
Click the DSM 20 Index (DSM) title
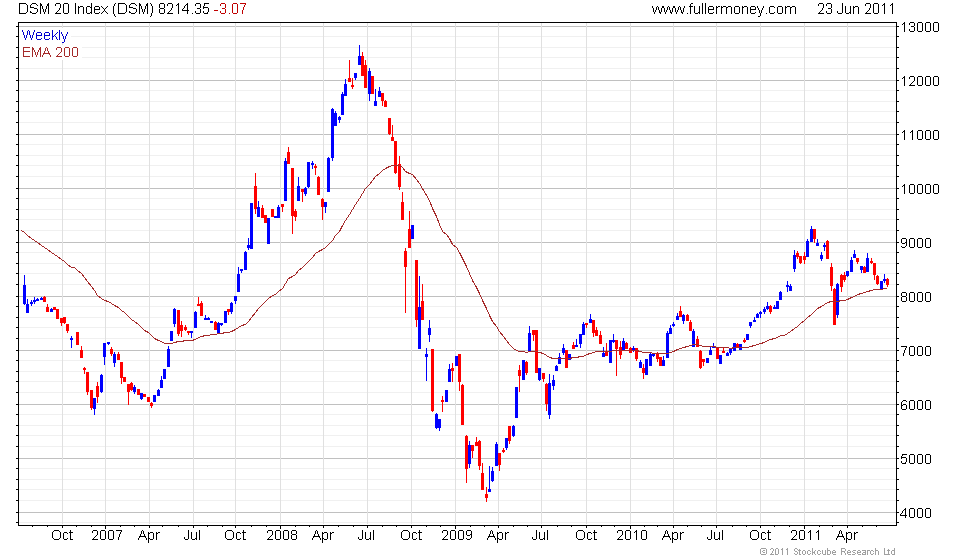click(86, 9)
